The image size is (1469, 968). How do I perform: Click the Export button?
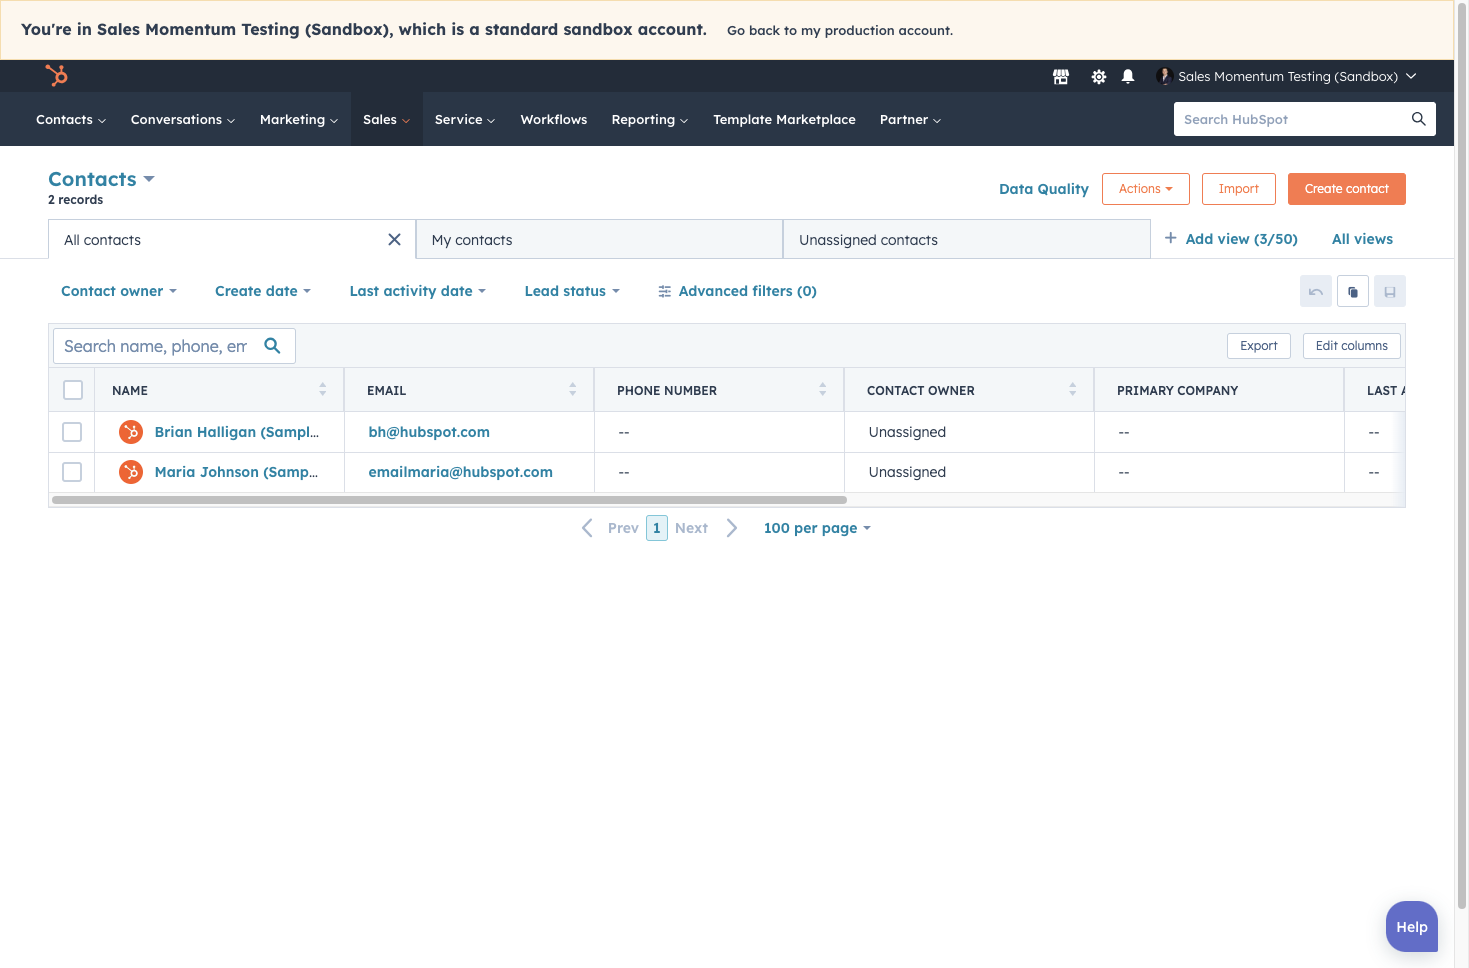point(1259,346)
